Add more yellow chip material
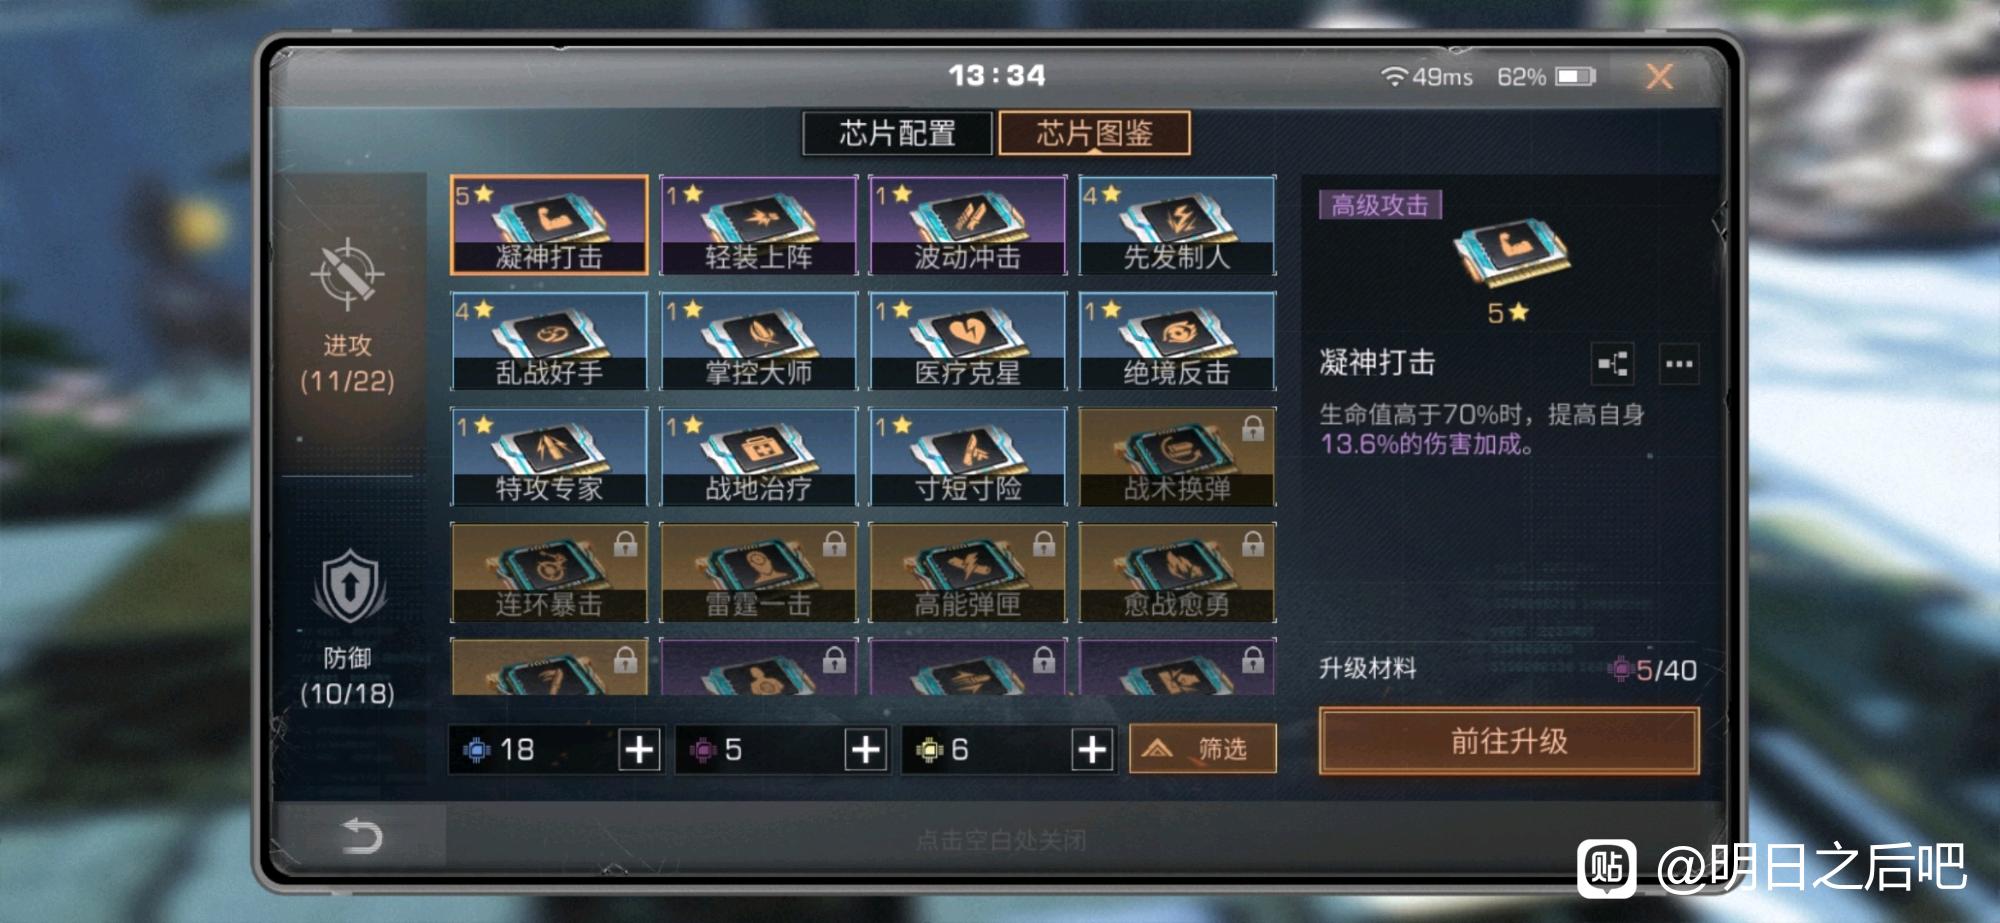This screenshot has width=2000, height=923. tap(1092, 749)
